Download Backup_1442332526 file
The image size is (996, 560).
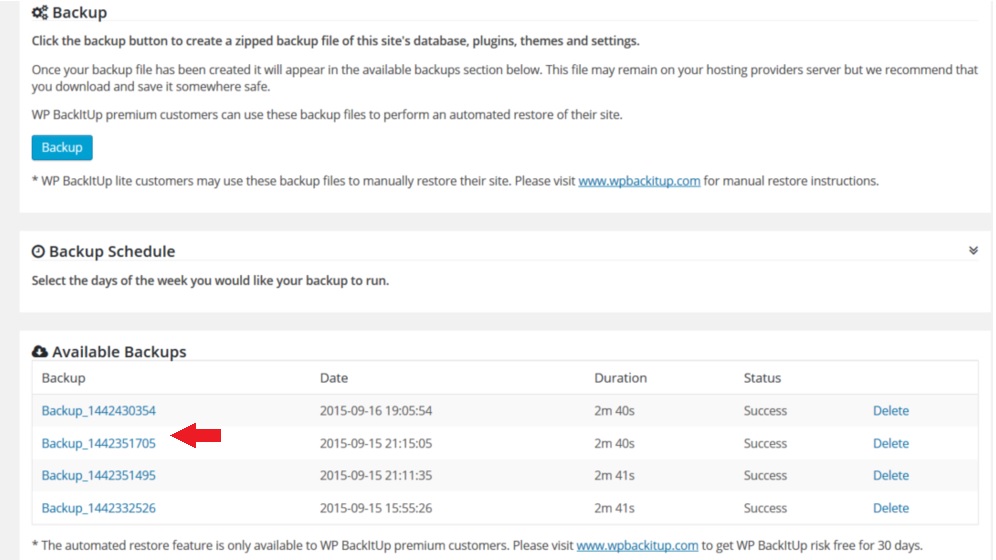[98, 508]
